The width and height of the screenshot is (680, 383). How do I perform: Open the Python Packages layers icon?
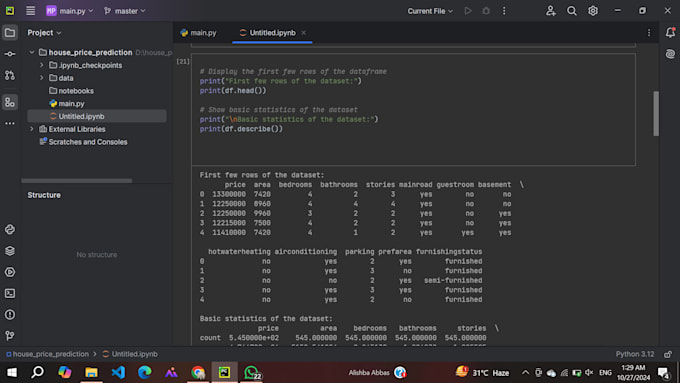coord(10,251)
